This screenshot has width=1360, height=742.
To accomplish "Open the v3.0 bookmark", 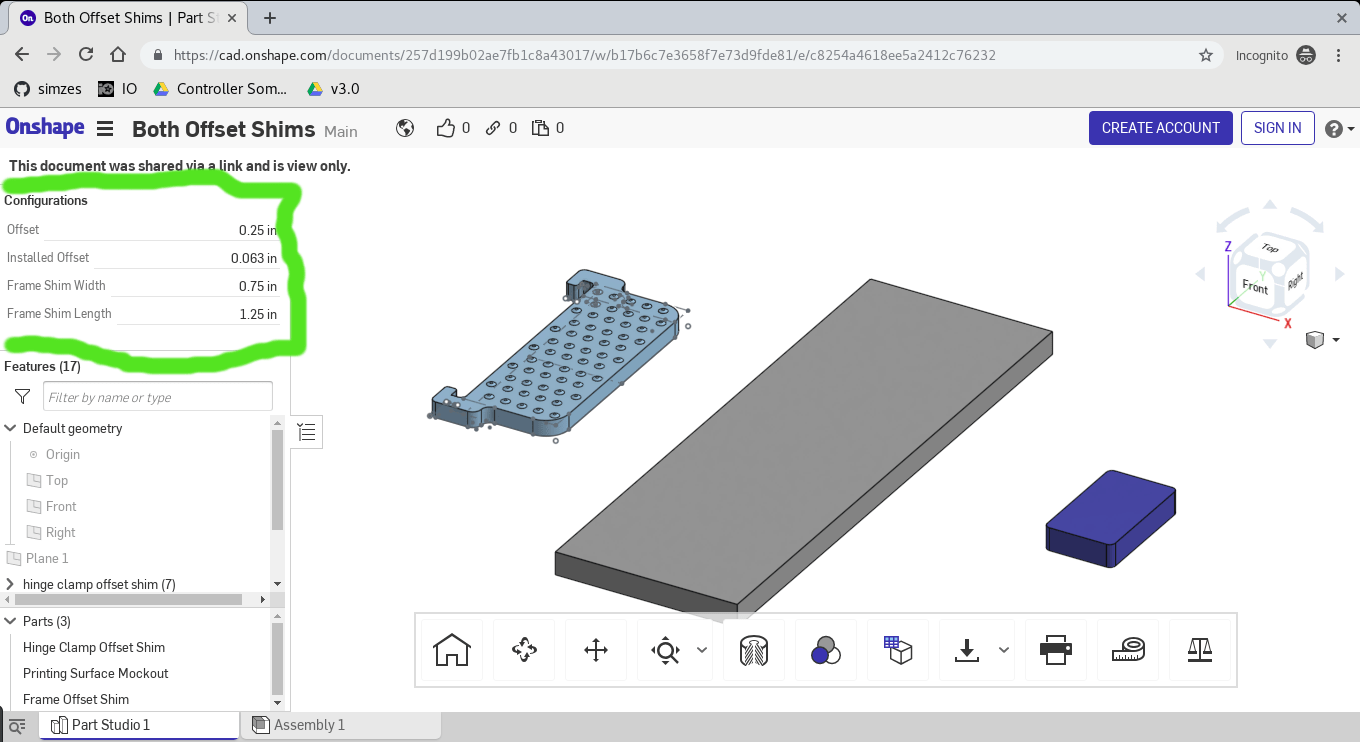I will coord(333,88).
